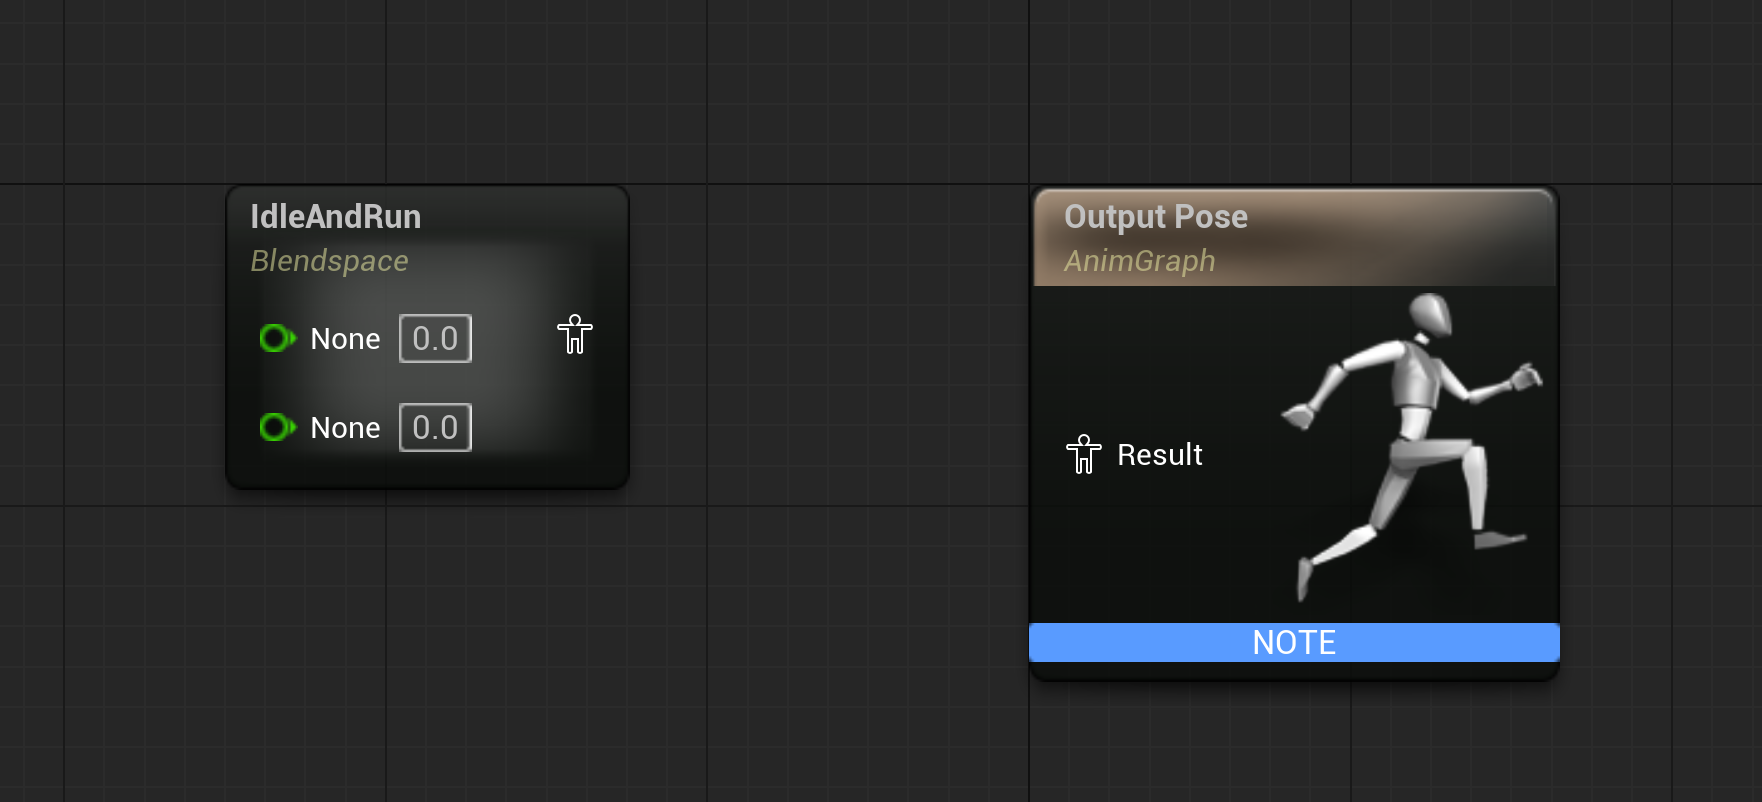Click the pose output pin on IdleAndRun node
1762x802 pixels.
click(575, 335)
